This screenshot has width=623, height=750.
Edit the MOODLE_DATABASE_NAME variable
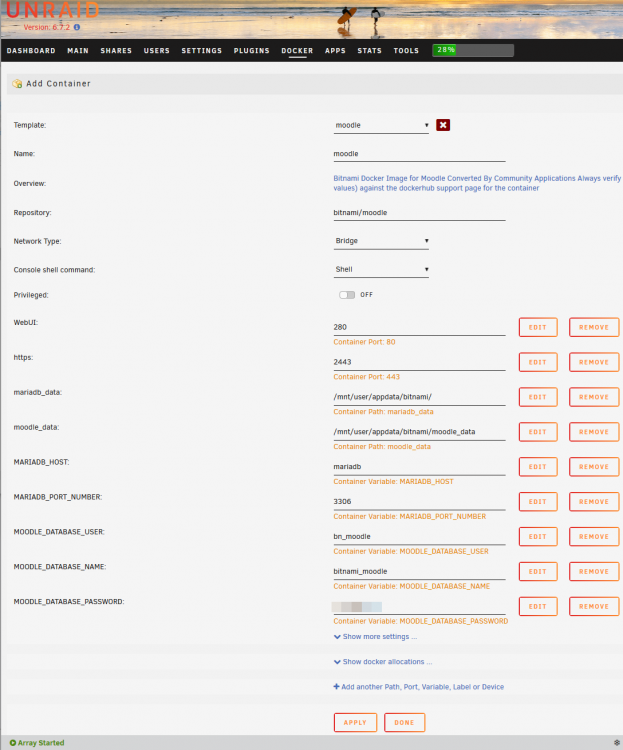pyautogui.click(x=538, y=572)
